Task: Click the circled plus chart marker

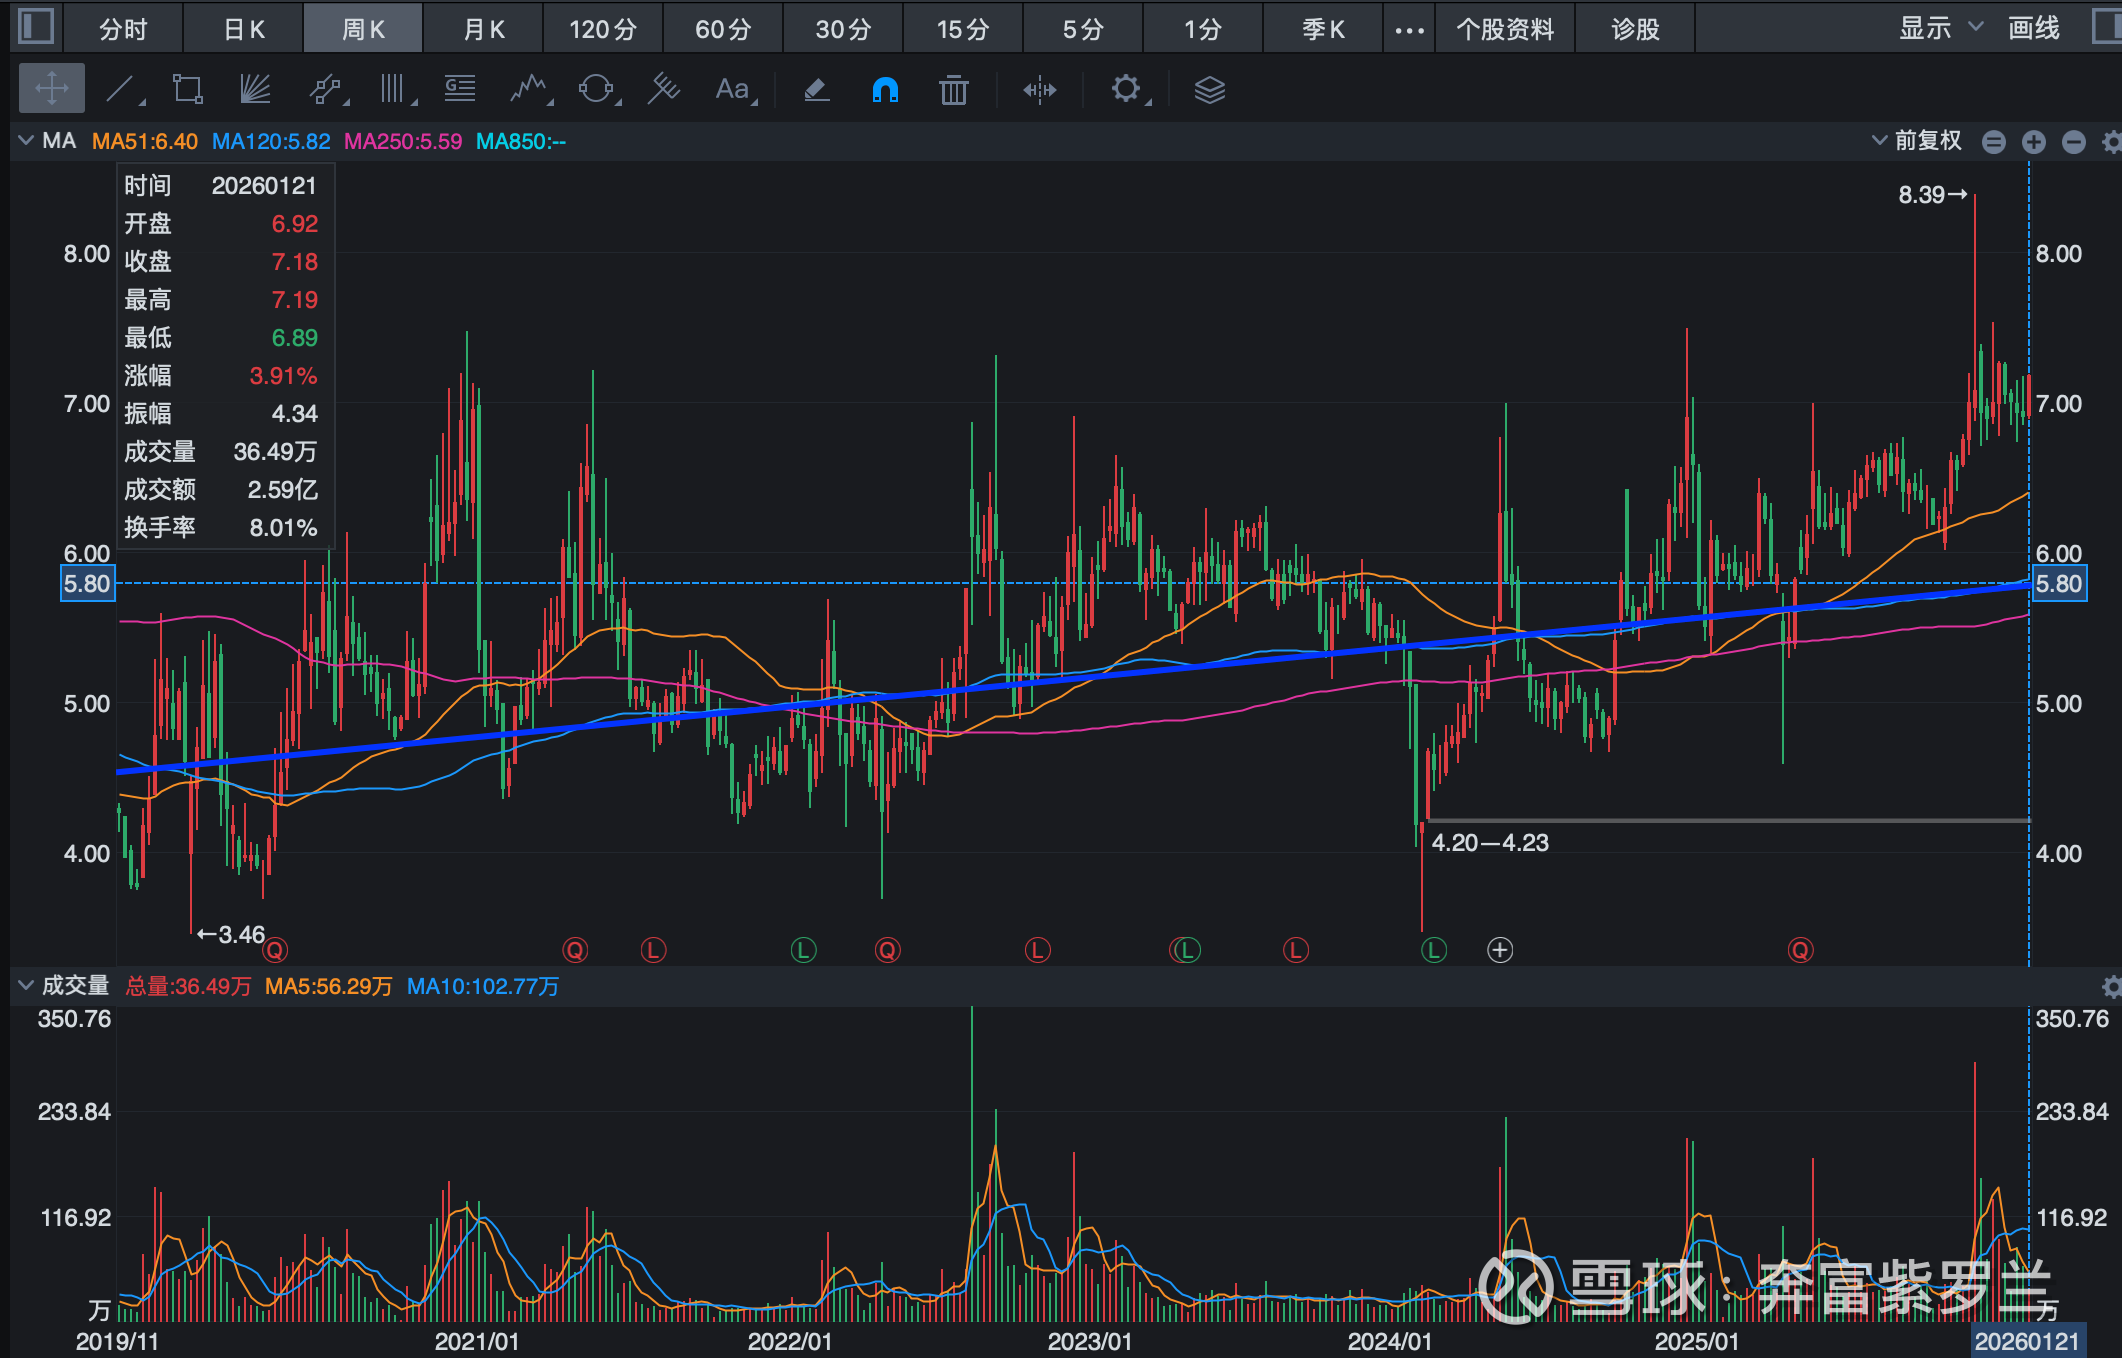Action: coord(1500,950)
